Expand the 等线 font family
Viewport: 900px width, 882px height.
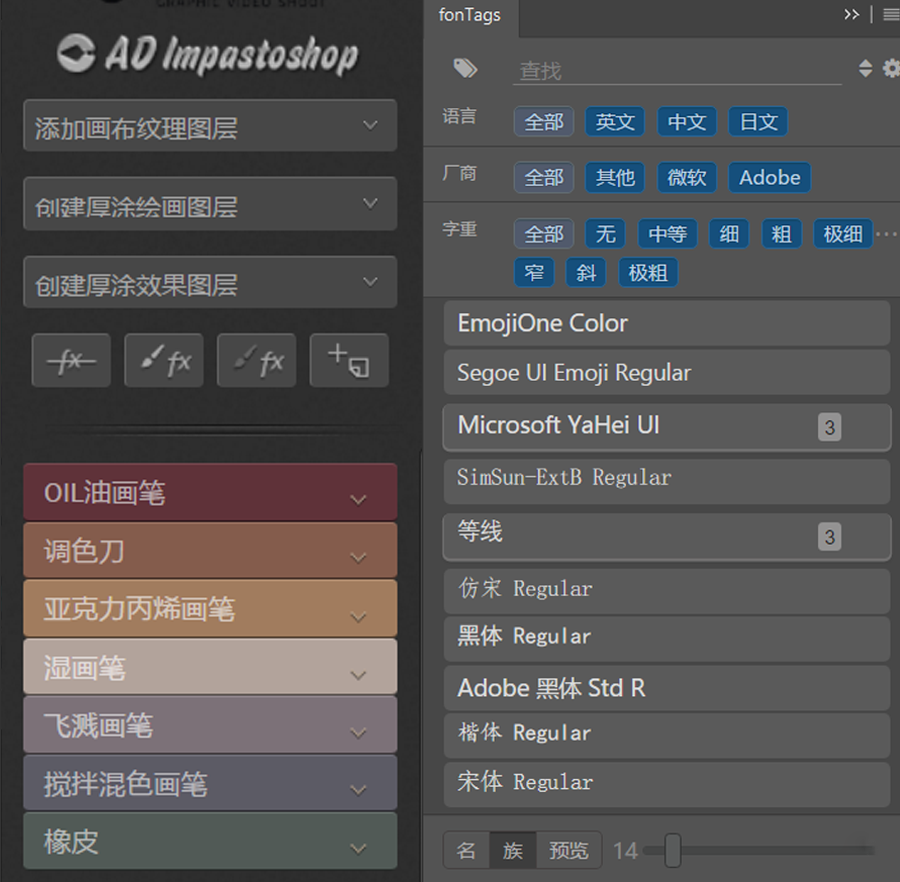click(x=667, y=537)
